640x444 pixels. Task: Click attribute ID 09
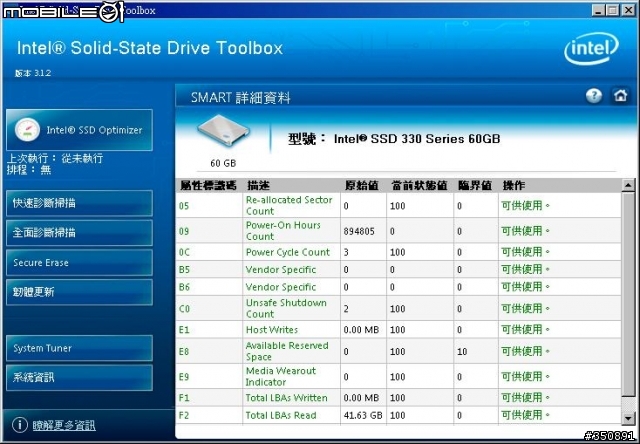pyautogui.click(x=184, y=231)
